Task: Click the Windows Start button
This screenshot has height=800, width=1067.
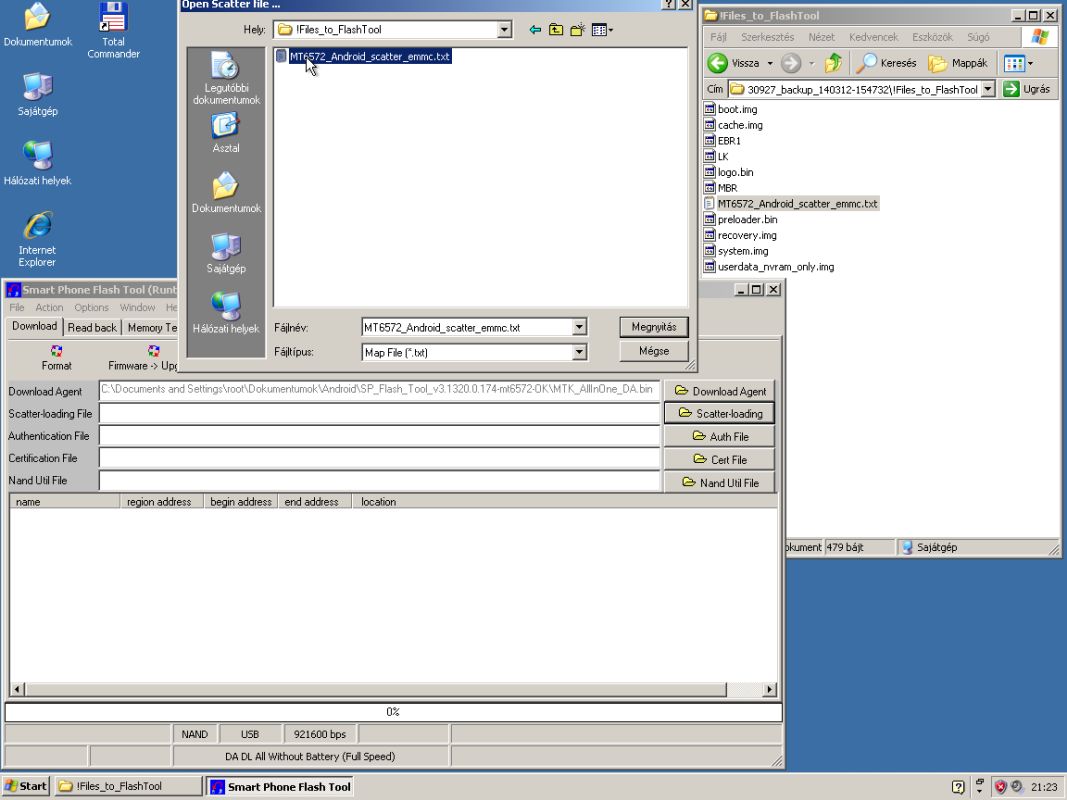Action: pos(26,786)
